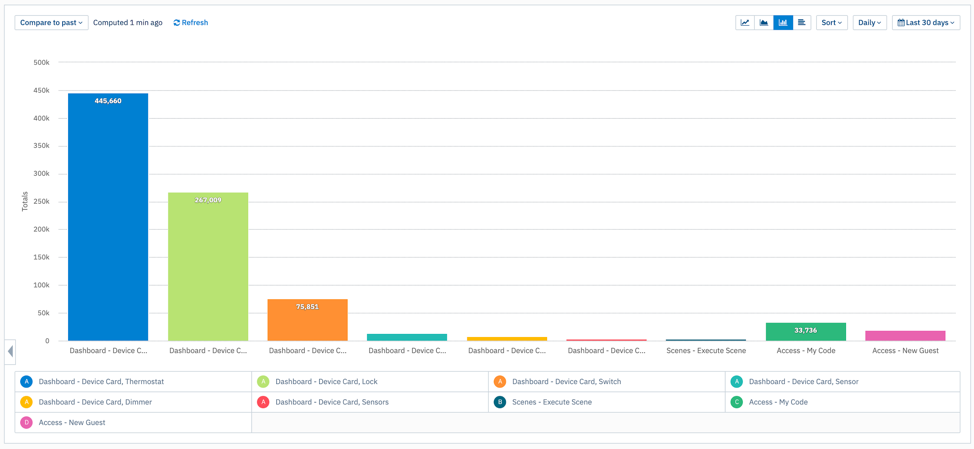Image resolution: width=974 pixels, height=449 pixels.
Task: Toggle Dashboard - Device Card, Thermostat legend item
Action: click(x=101, y=382)
